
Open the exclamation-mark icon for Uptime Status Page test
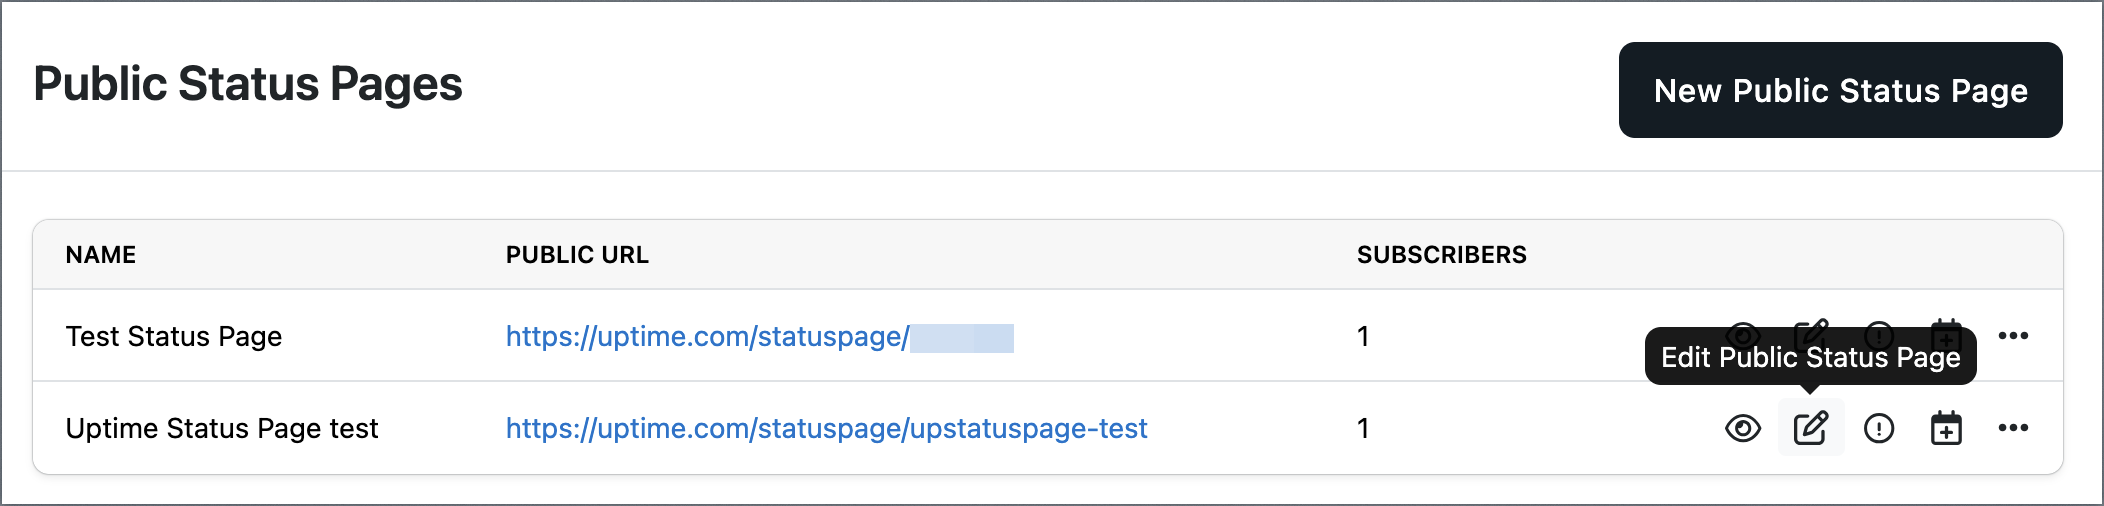1879,428
